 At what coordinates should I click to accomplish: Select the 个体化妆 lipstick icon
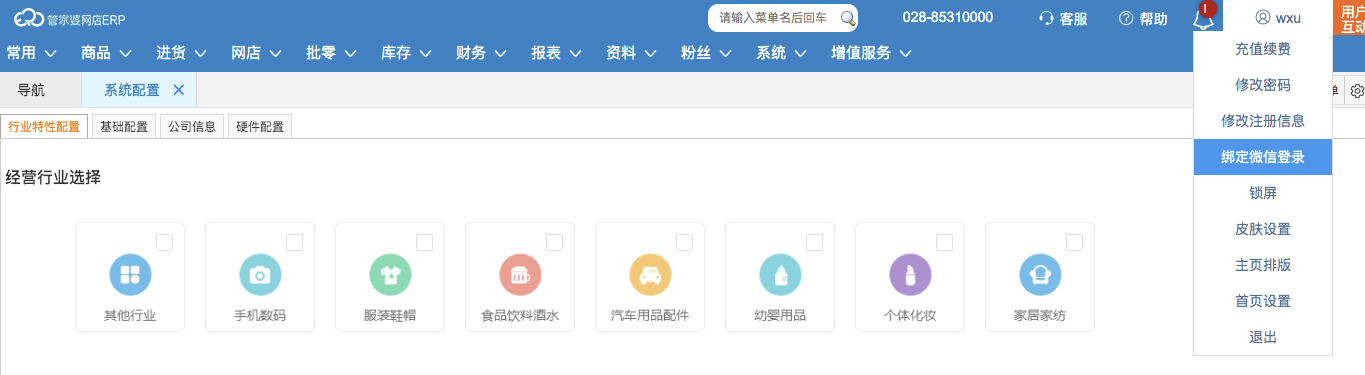click(x=910, y=275)
